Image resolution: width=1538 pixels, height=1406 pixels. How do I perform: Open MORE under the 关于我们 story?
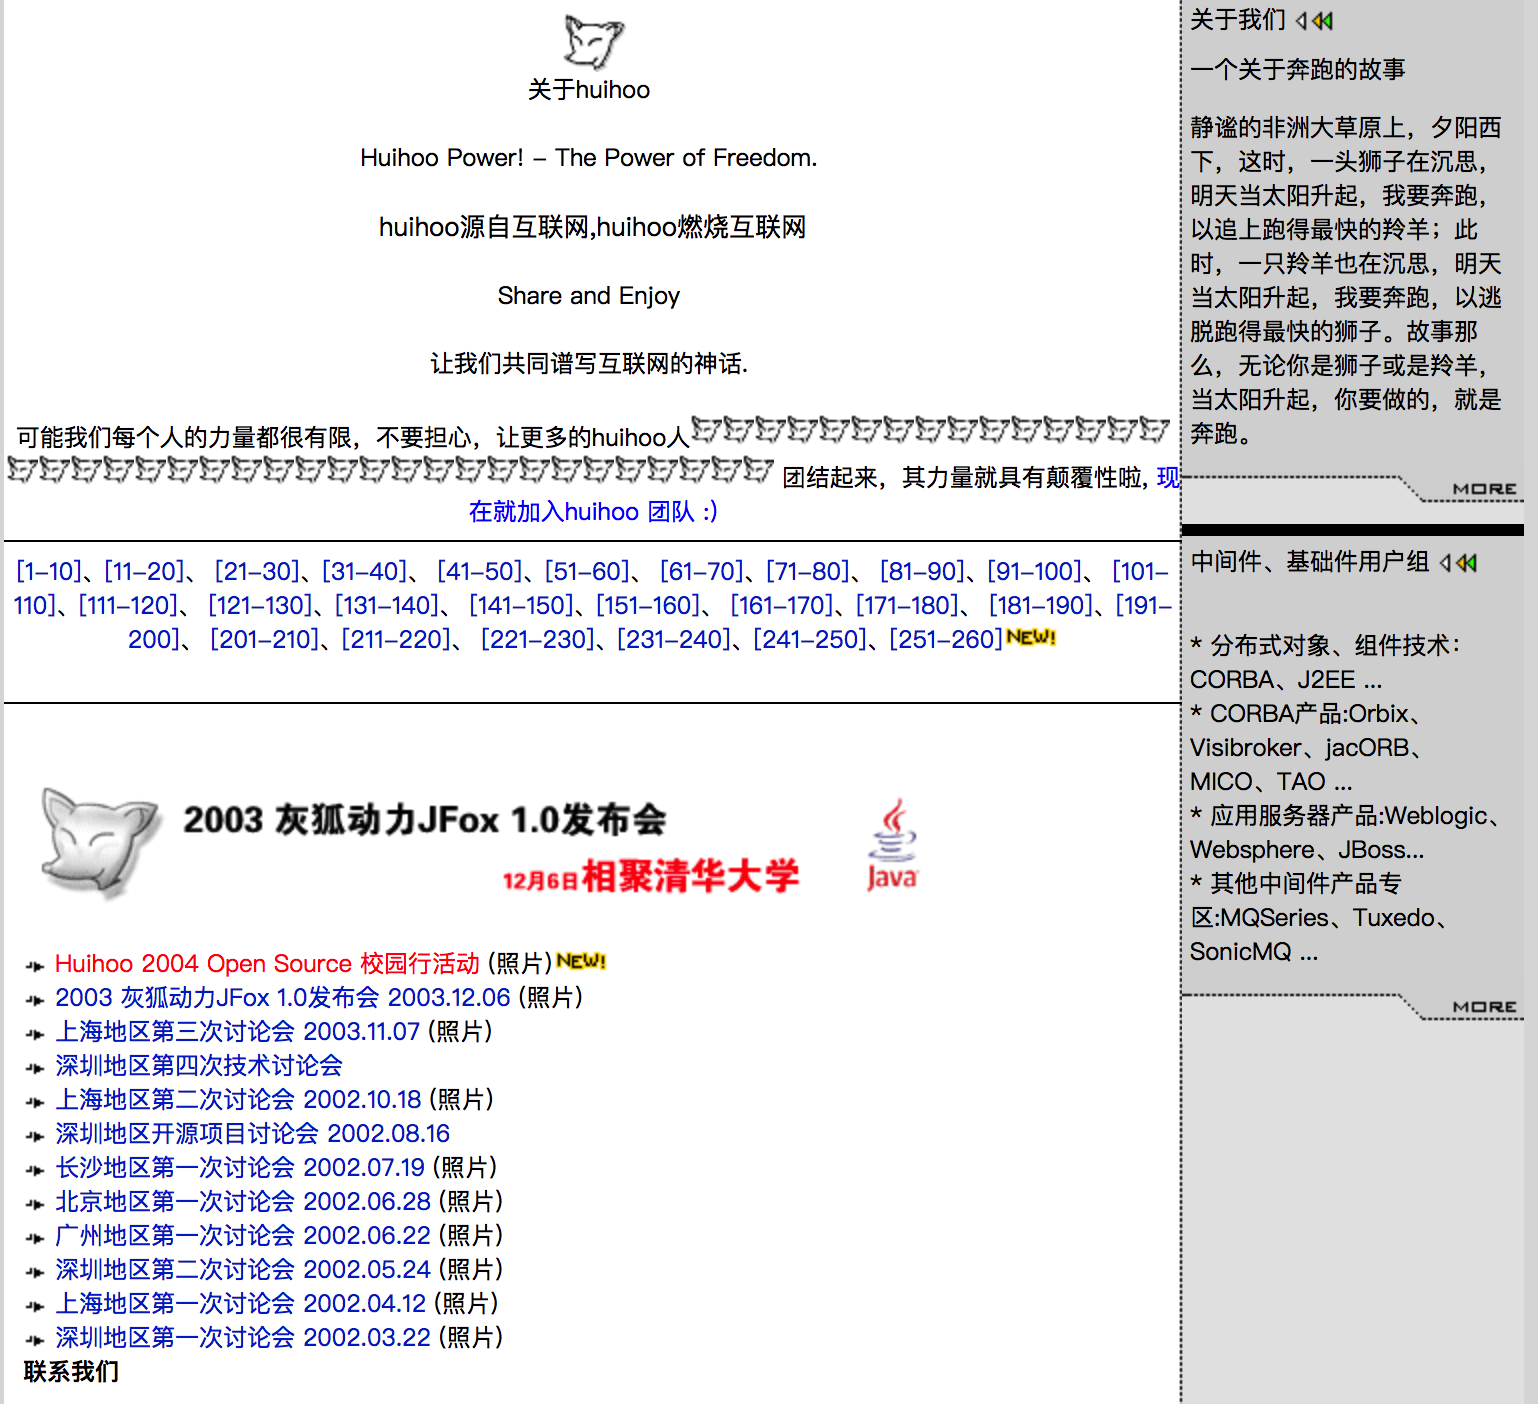[x=1484, y=489]
